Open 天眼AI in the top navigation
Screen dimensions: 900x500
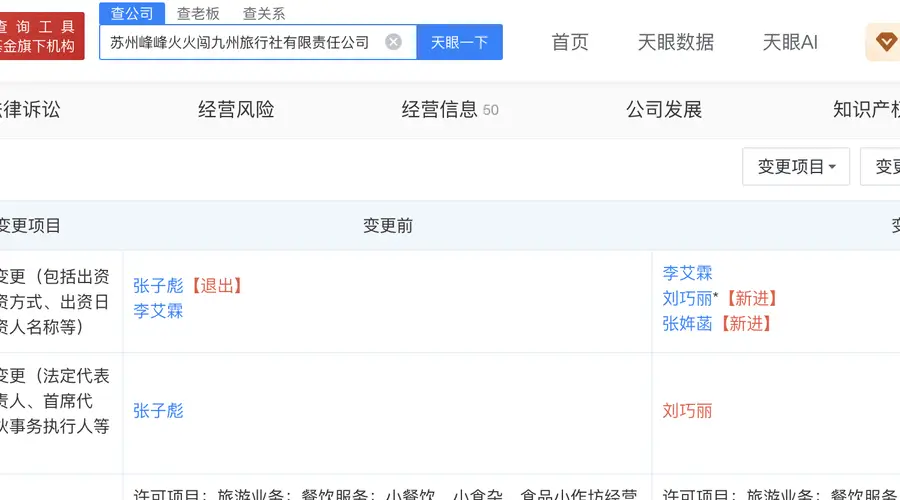(x=790, y=42)
